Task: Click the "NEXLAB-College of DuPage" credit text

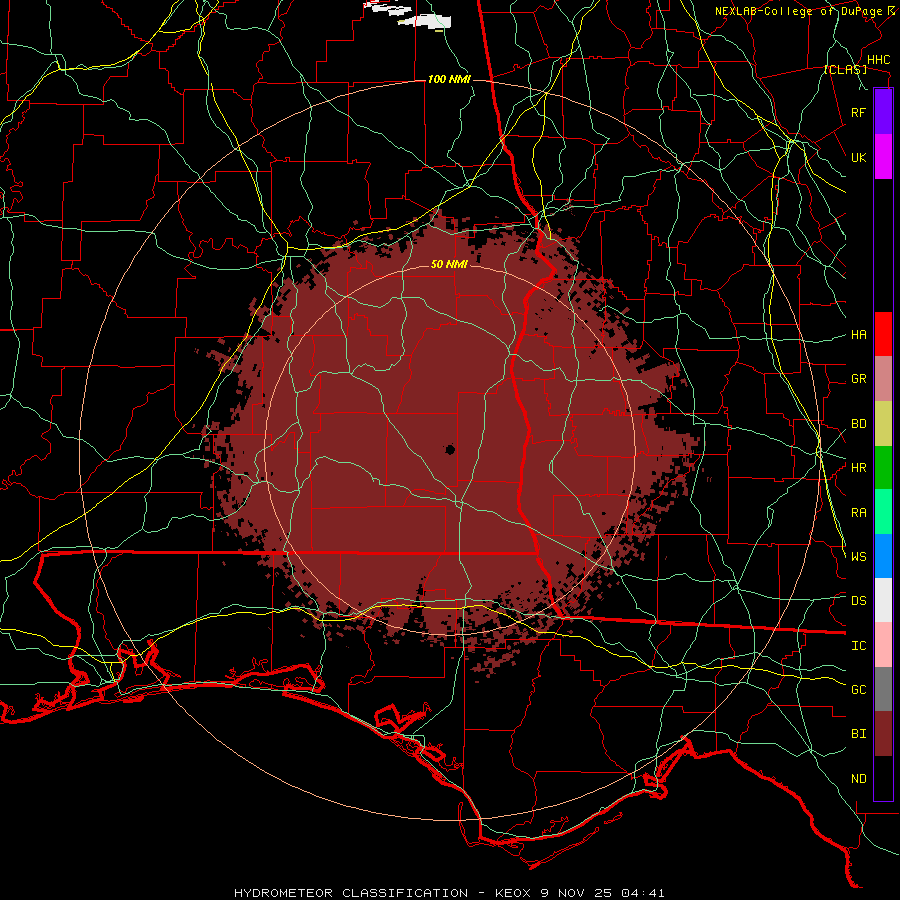Action: [799, 11]
